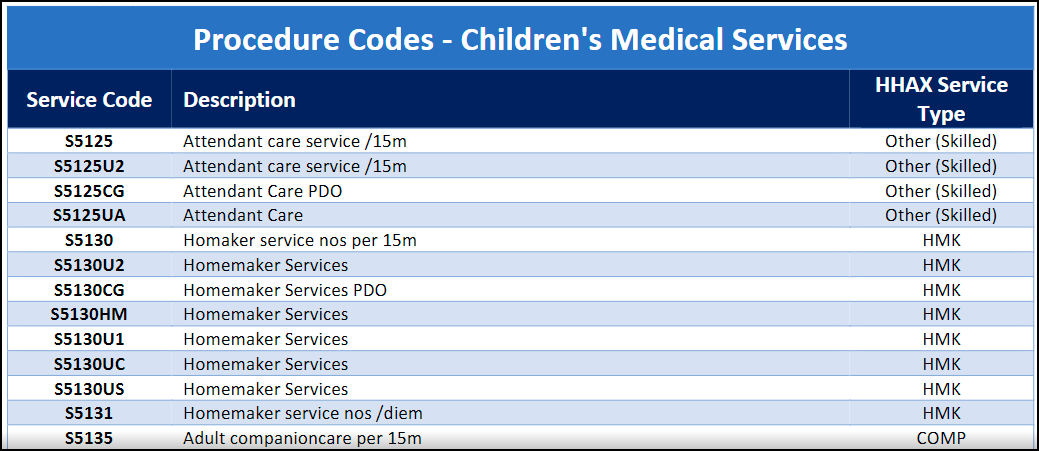
Task: Click the S5131 service code cell
Action: point(89,413)
